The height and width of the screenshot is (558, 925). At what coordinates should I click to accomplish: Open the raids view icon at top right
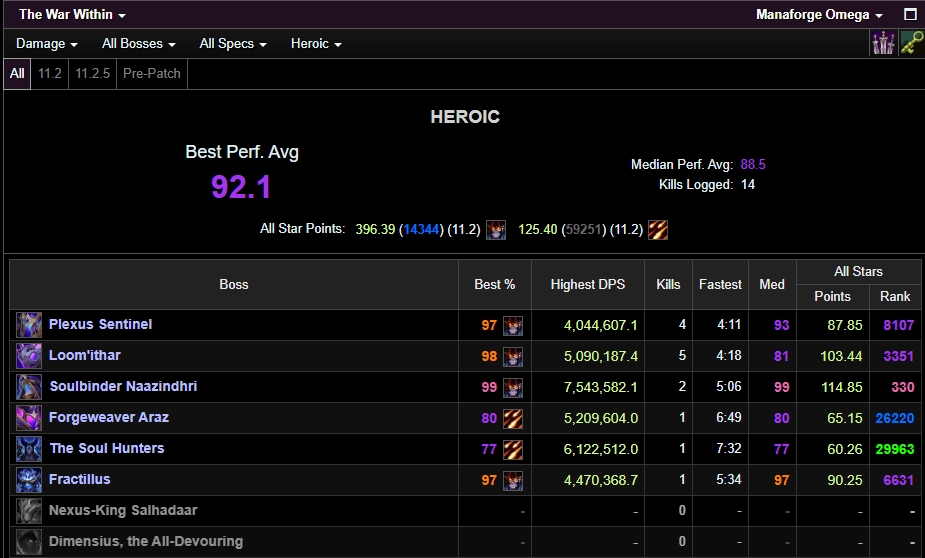(x=883, y=44)
